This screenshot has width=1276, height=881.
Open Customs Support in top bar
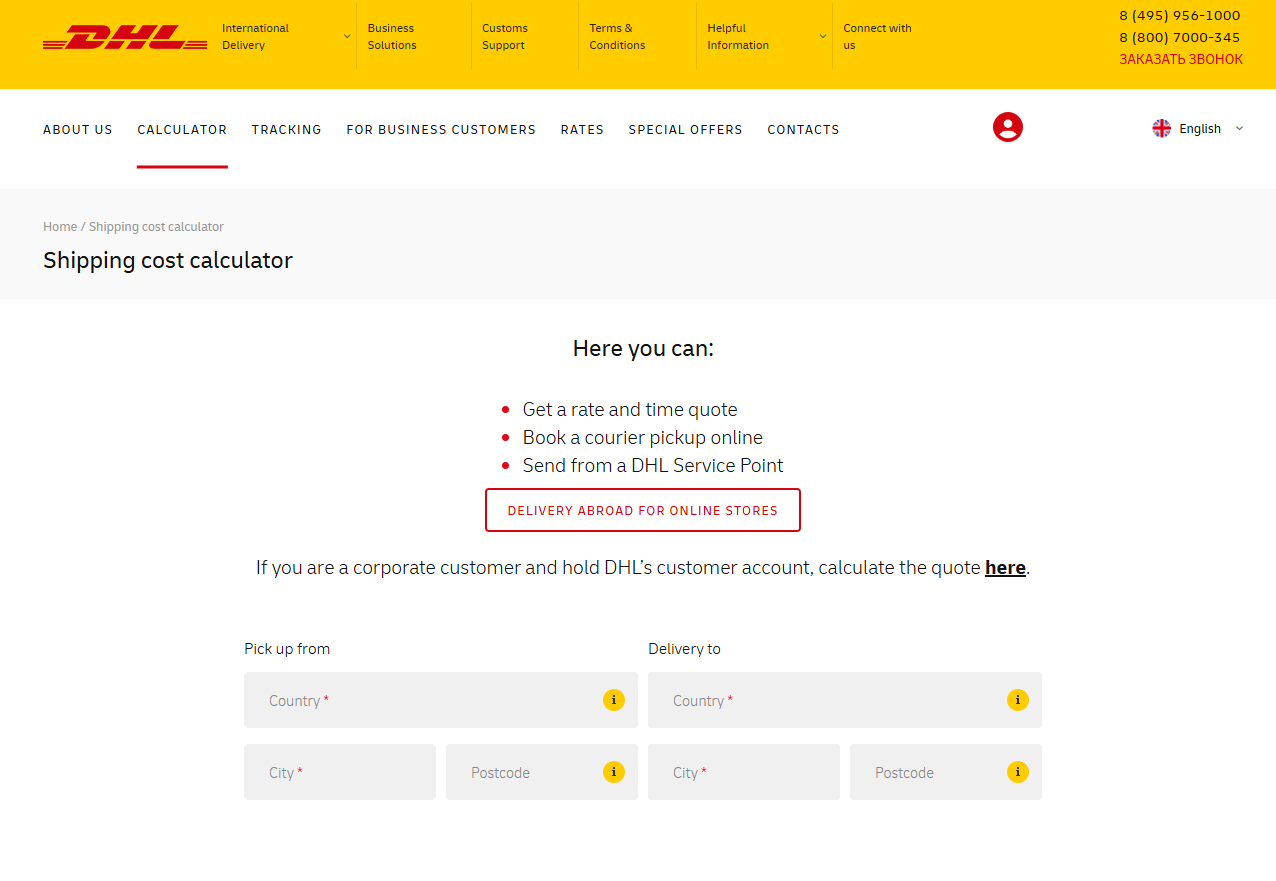point(505,36)
